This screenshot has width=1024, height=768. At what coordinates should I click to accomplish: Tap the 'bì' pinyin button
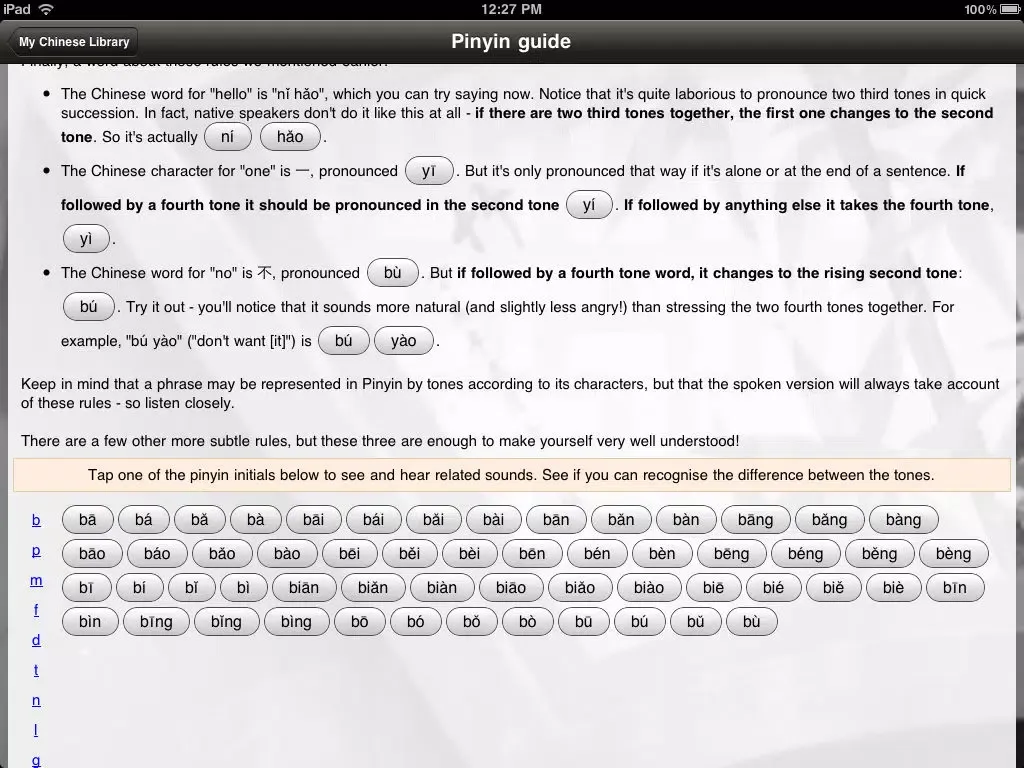coord(244,587)
